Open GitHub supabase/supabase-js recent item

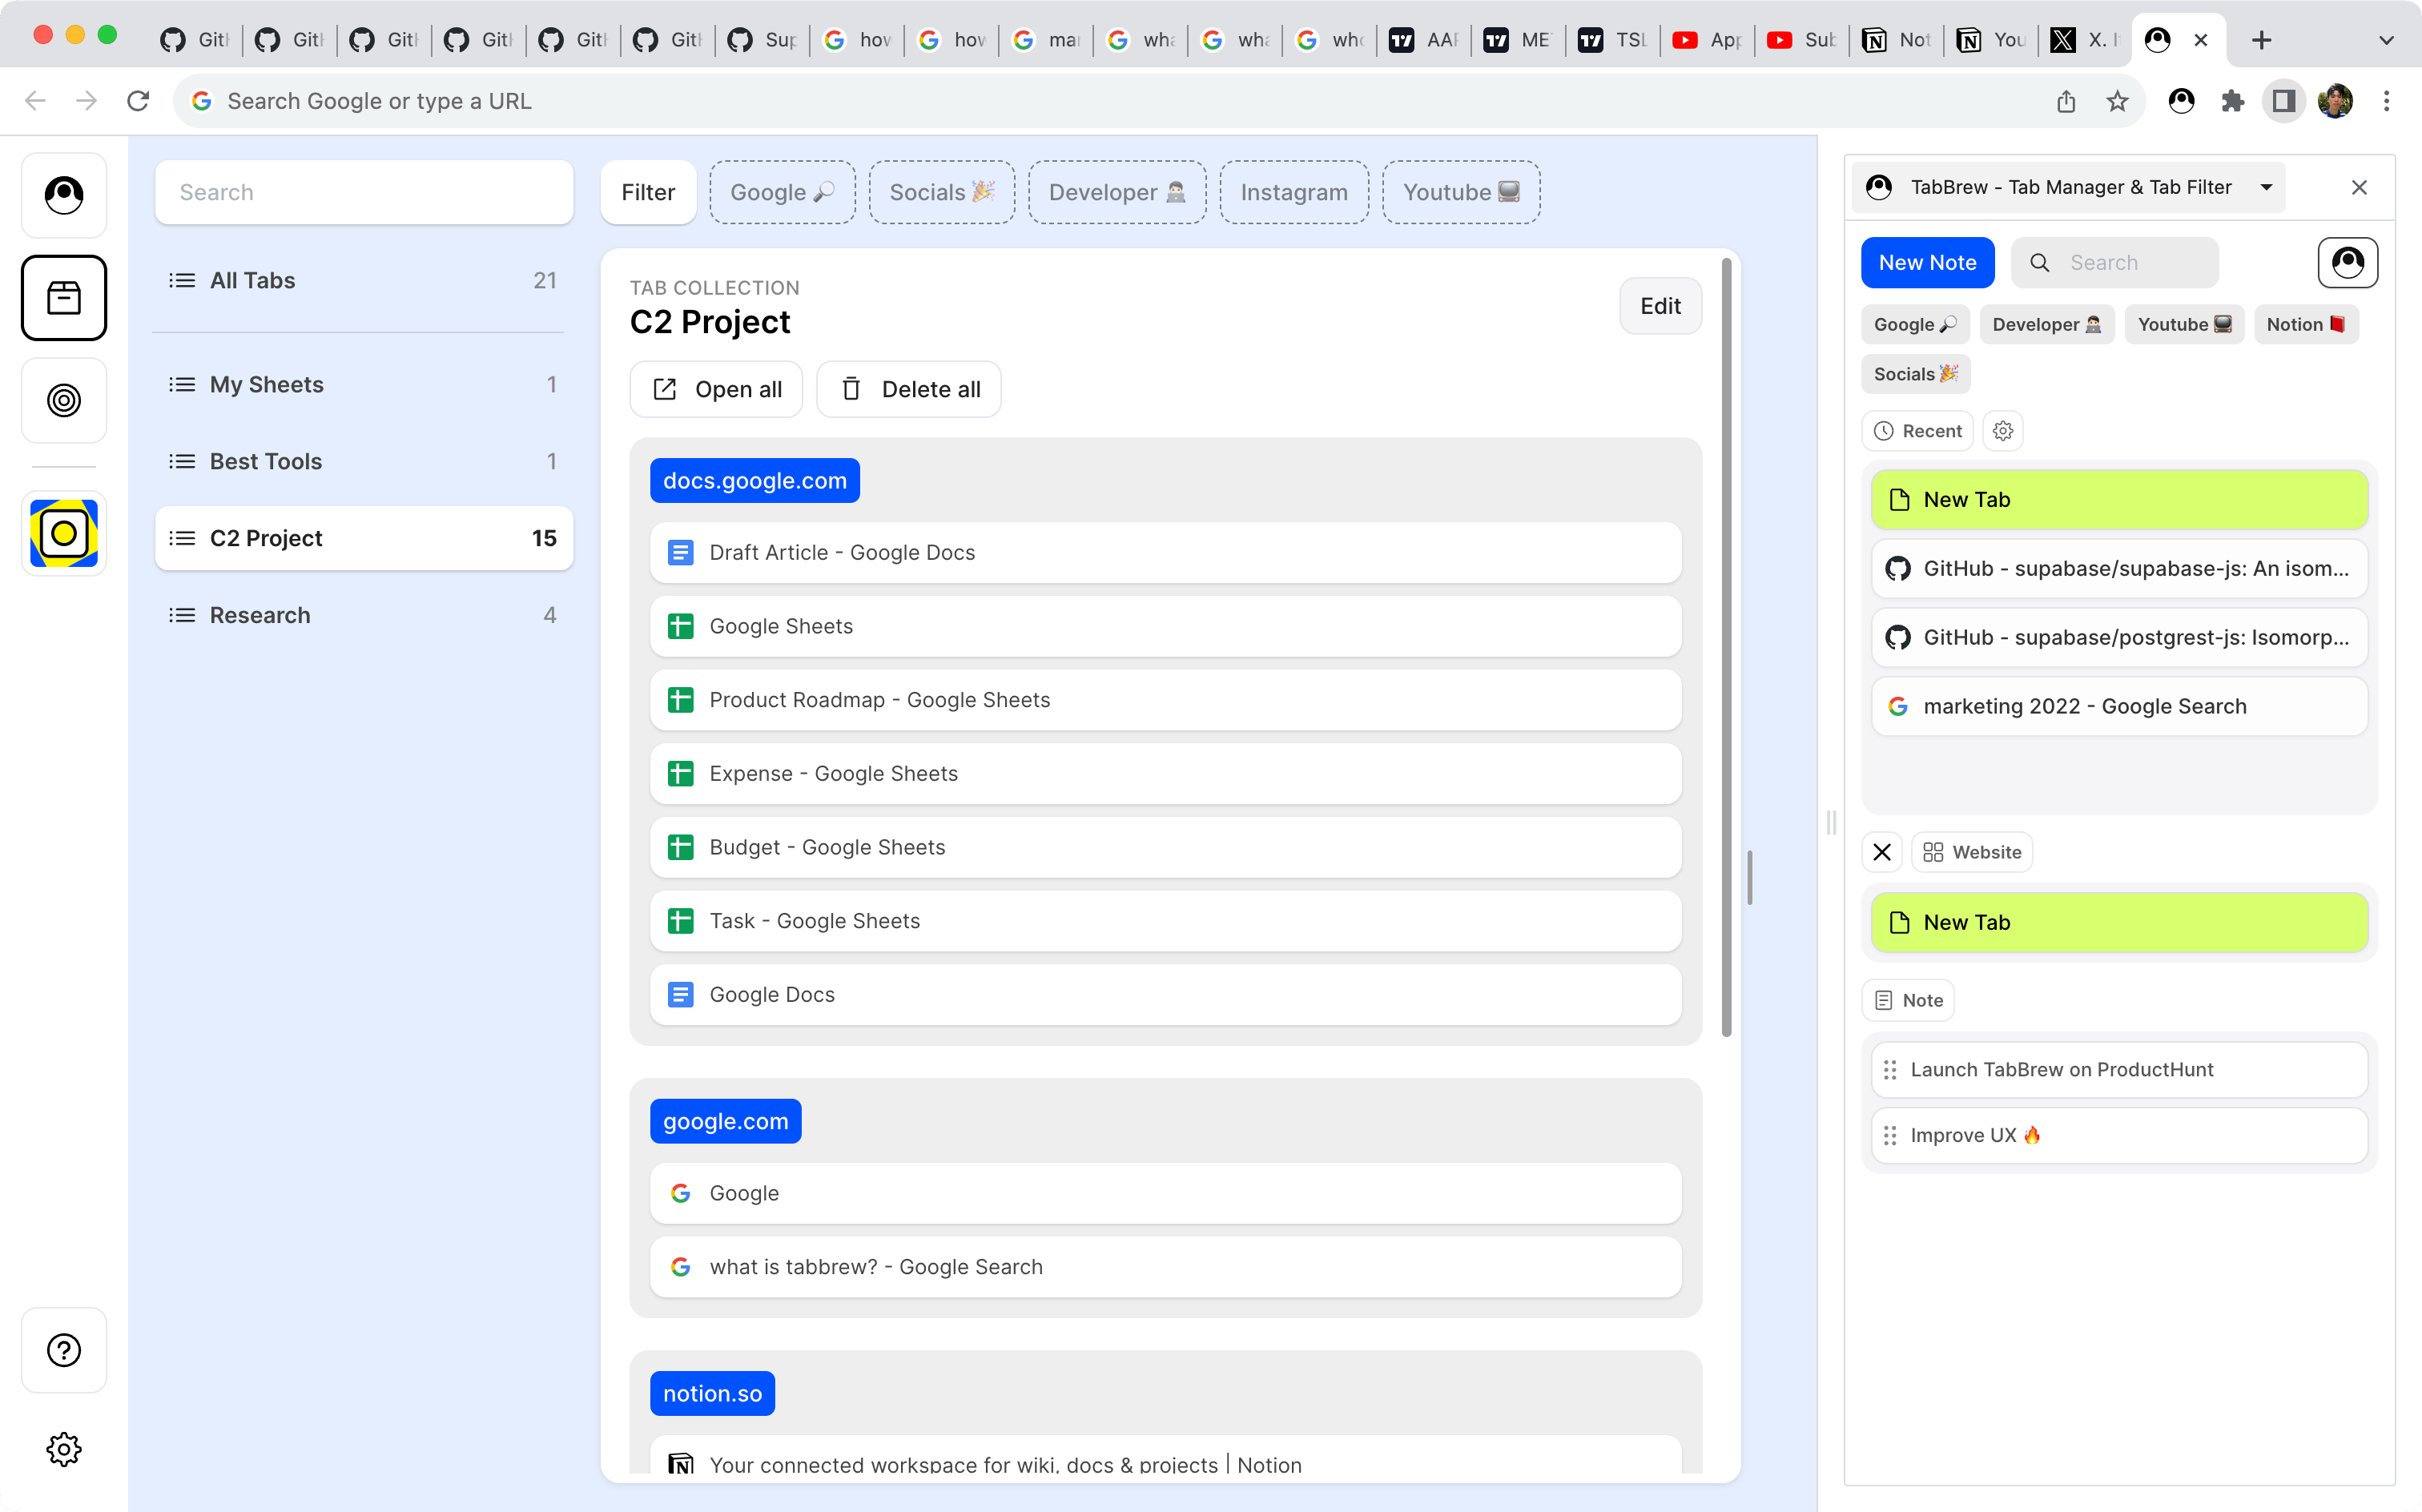click(2119, 569)
